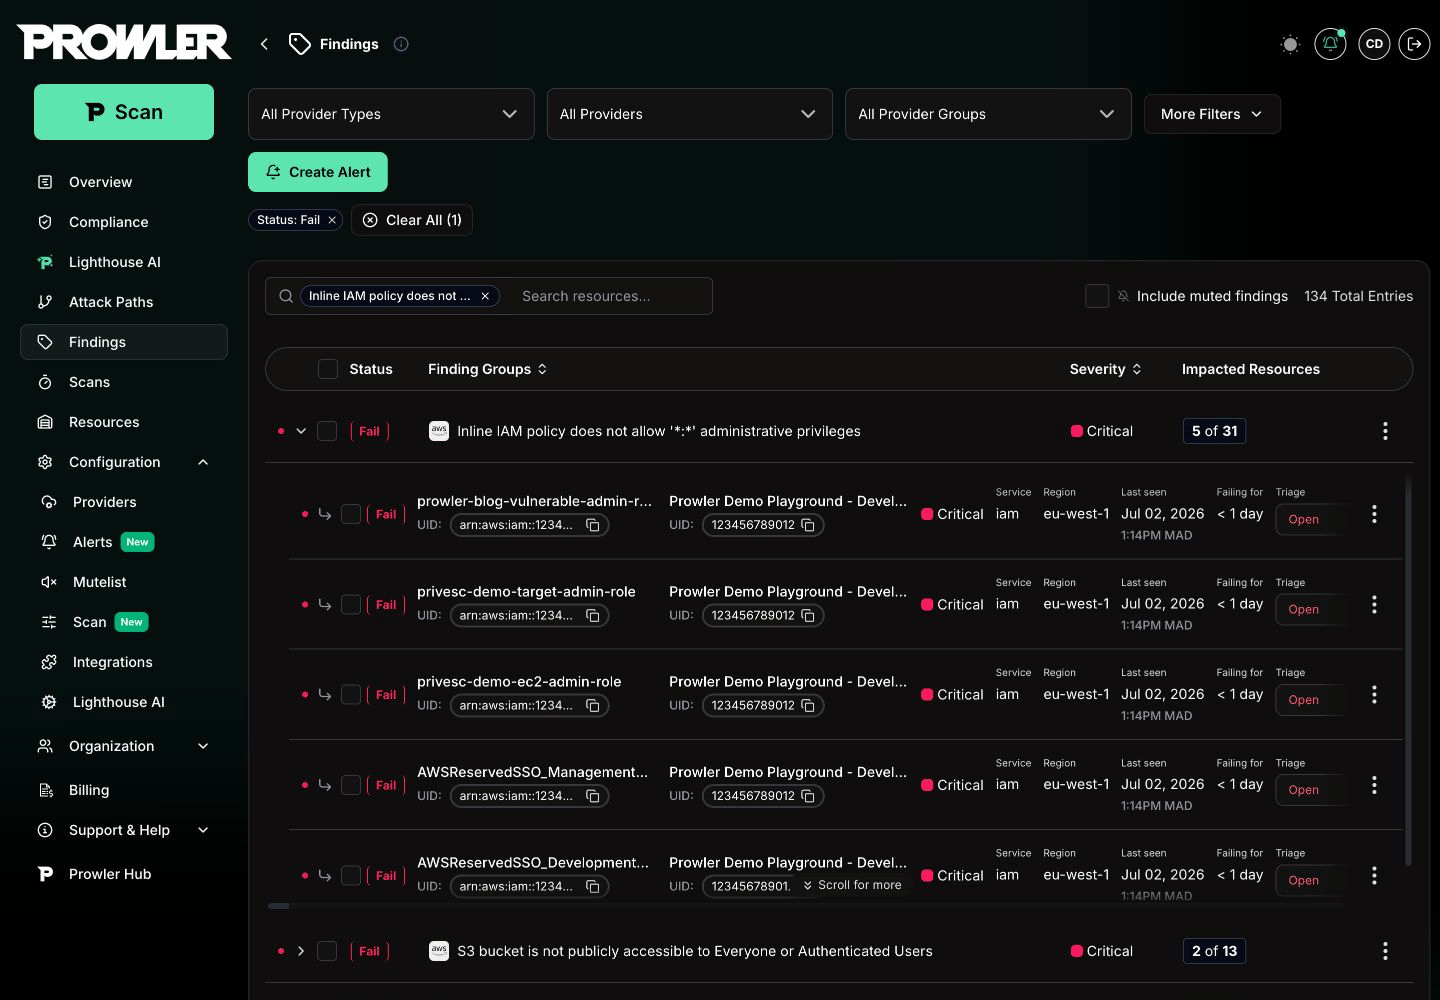
Task: Open actions menu for privesc-demo-target-admin-role
Action: tap(1374, 604)
